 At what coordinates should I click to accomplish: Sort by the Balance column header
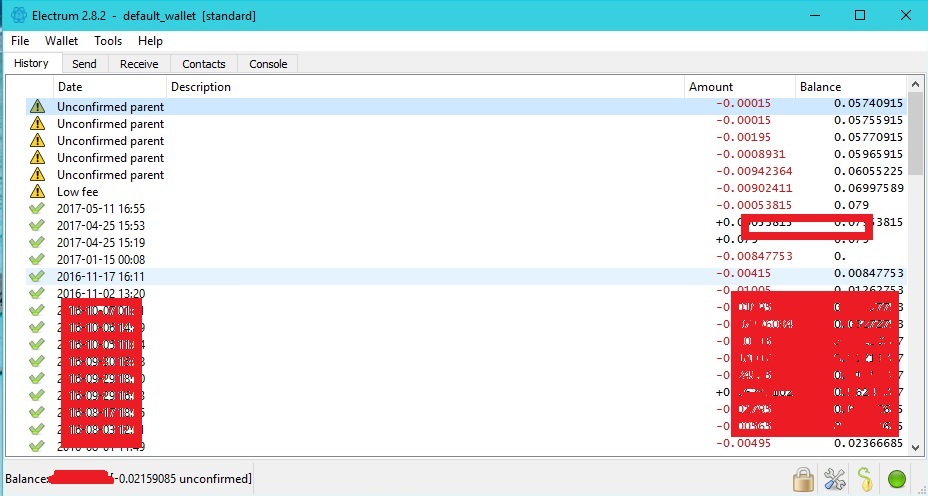[x=850, y=87]
